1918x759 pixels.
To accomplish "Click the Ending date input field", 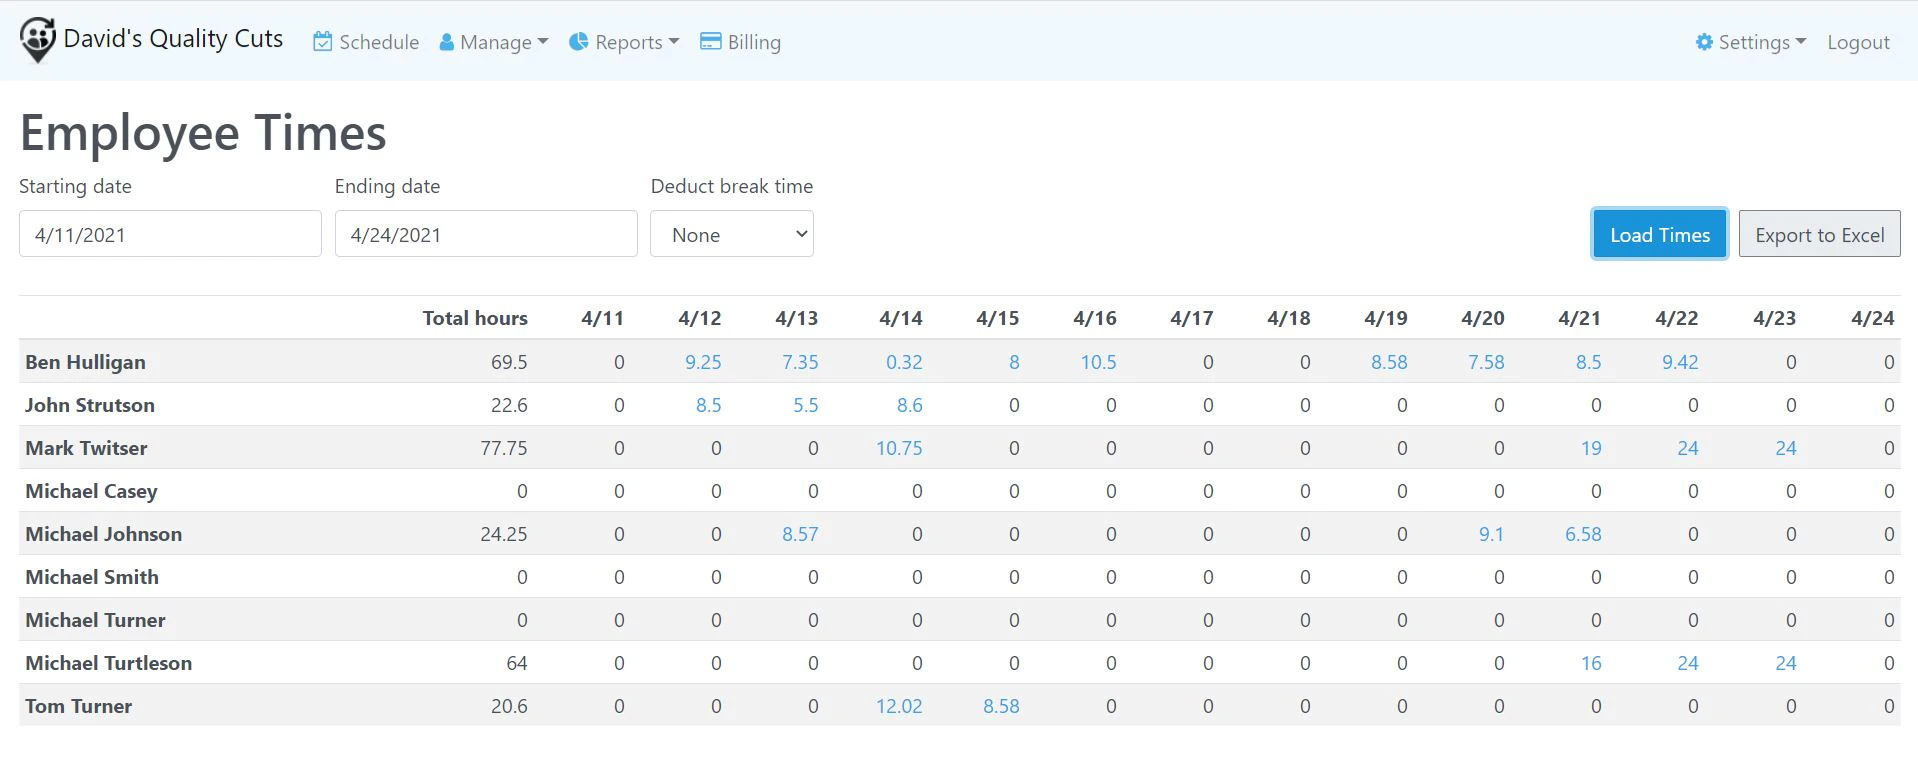I will click(486, 234).
